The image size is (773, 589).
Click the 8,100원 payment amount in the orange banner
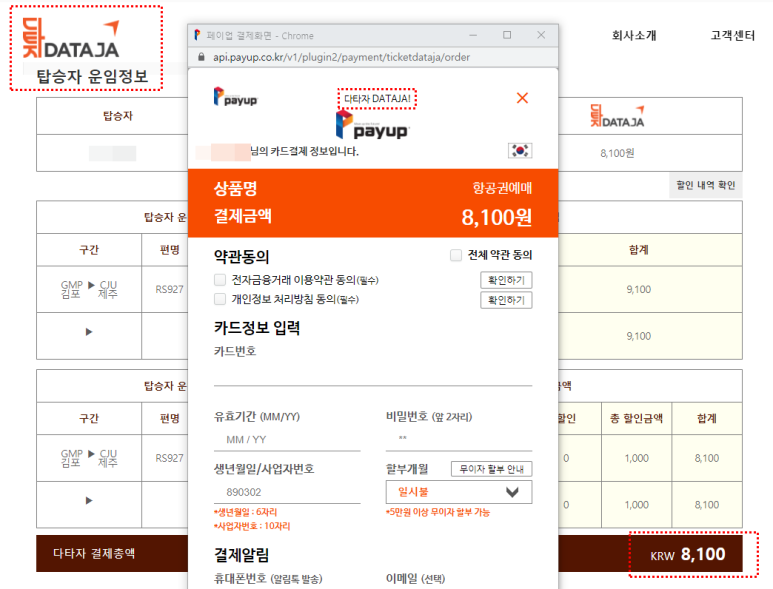pyautogui.click(x=496, y=217)
